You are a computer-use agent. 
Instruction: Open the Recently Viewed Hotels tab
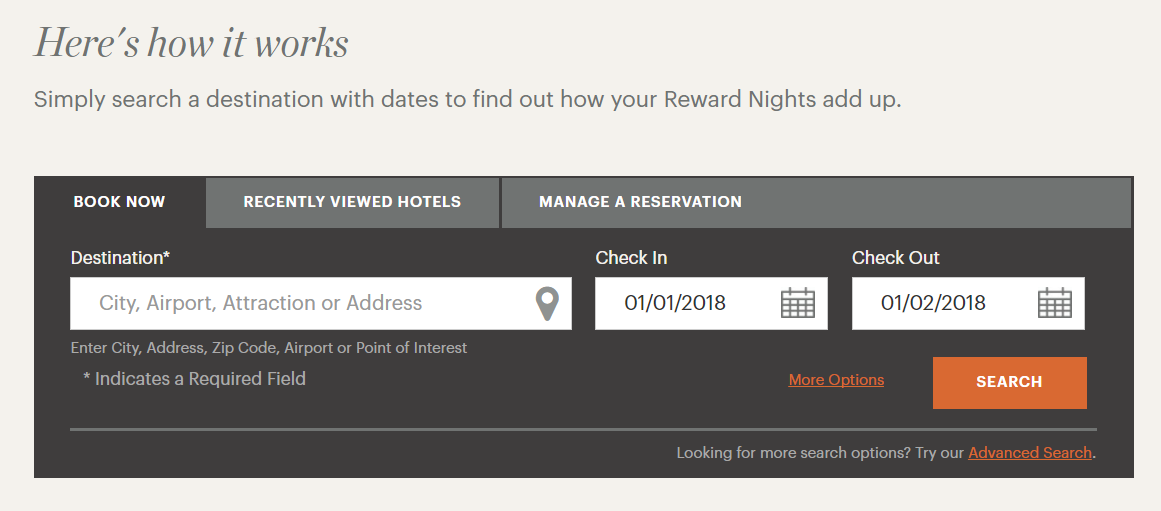pos(352,202)
